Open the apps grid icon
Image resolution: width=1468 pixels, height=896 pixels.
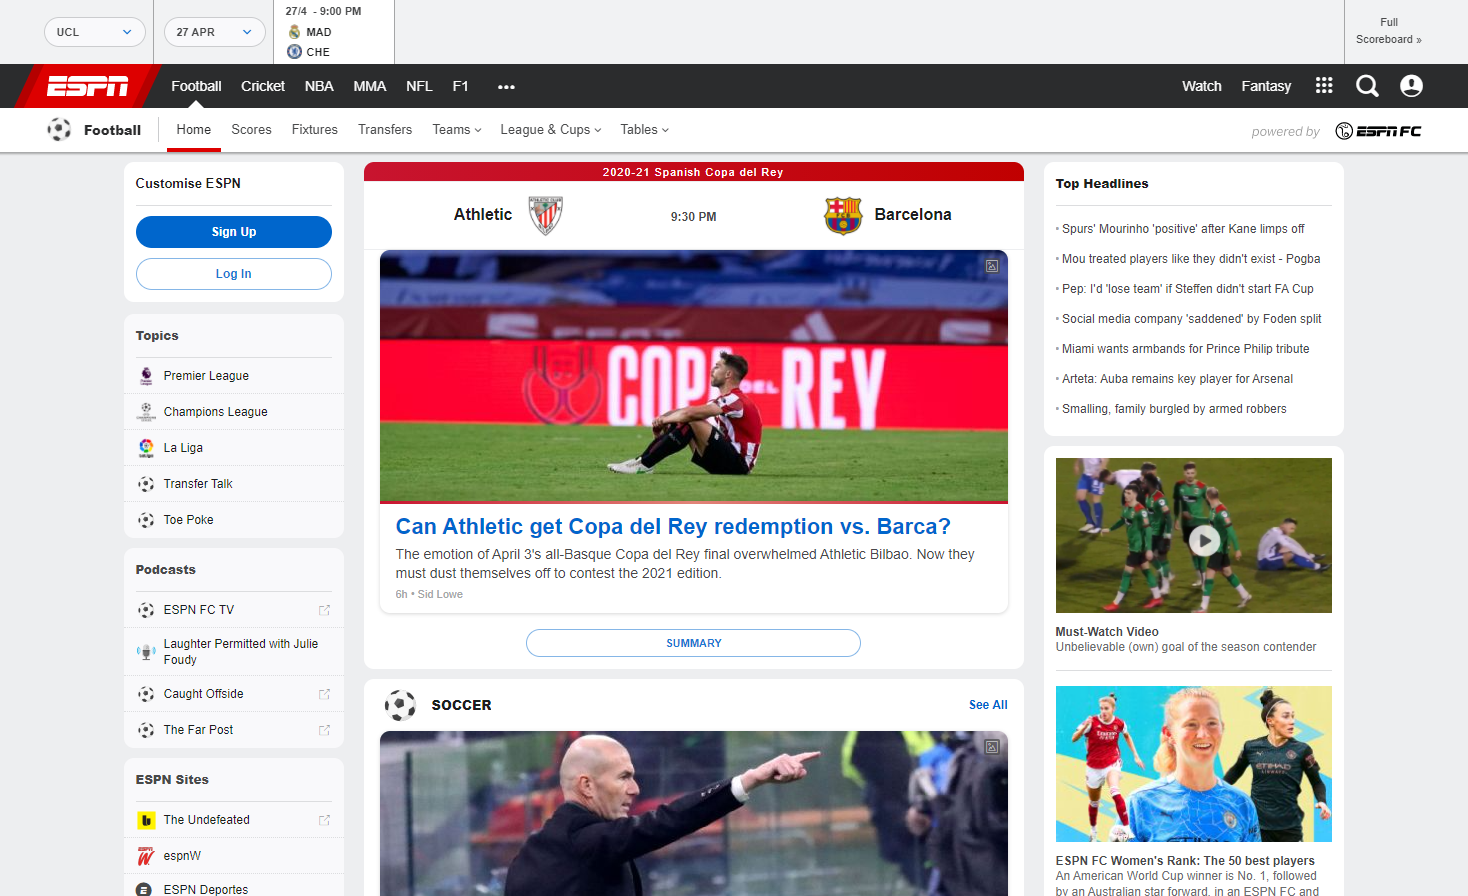tap(1324, 86)
